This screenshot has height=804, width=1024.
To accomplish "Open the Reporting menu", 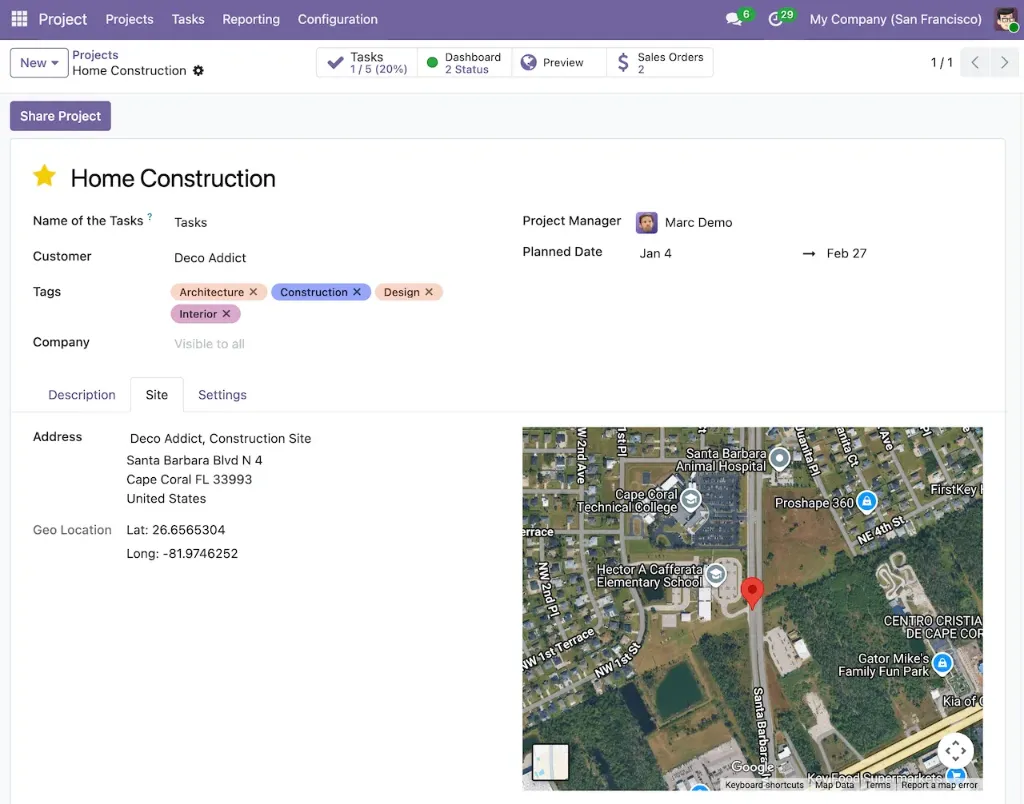I will click(251, 20).
